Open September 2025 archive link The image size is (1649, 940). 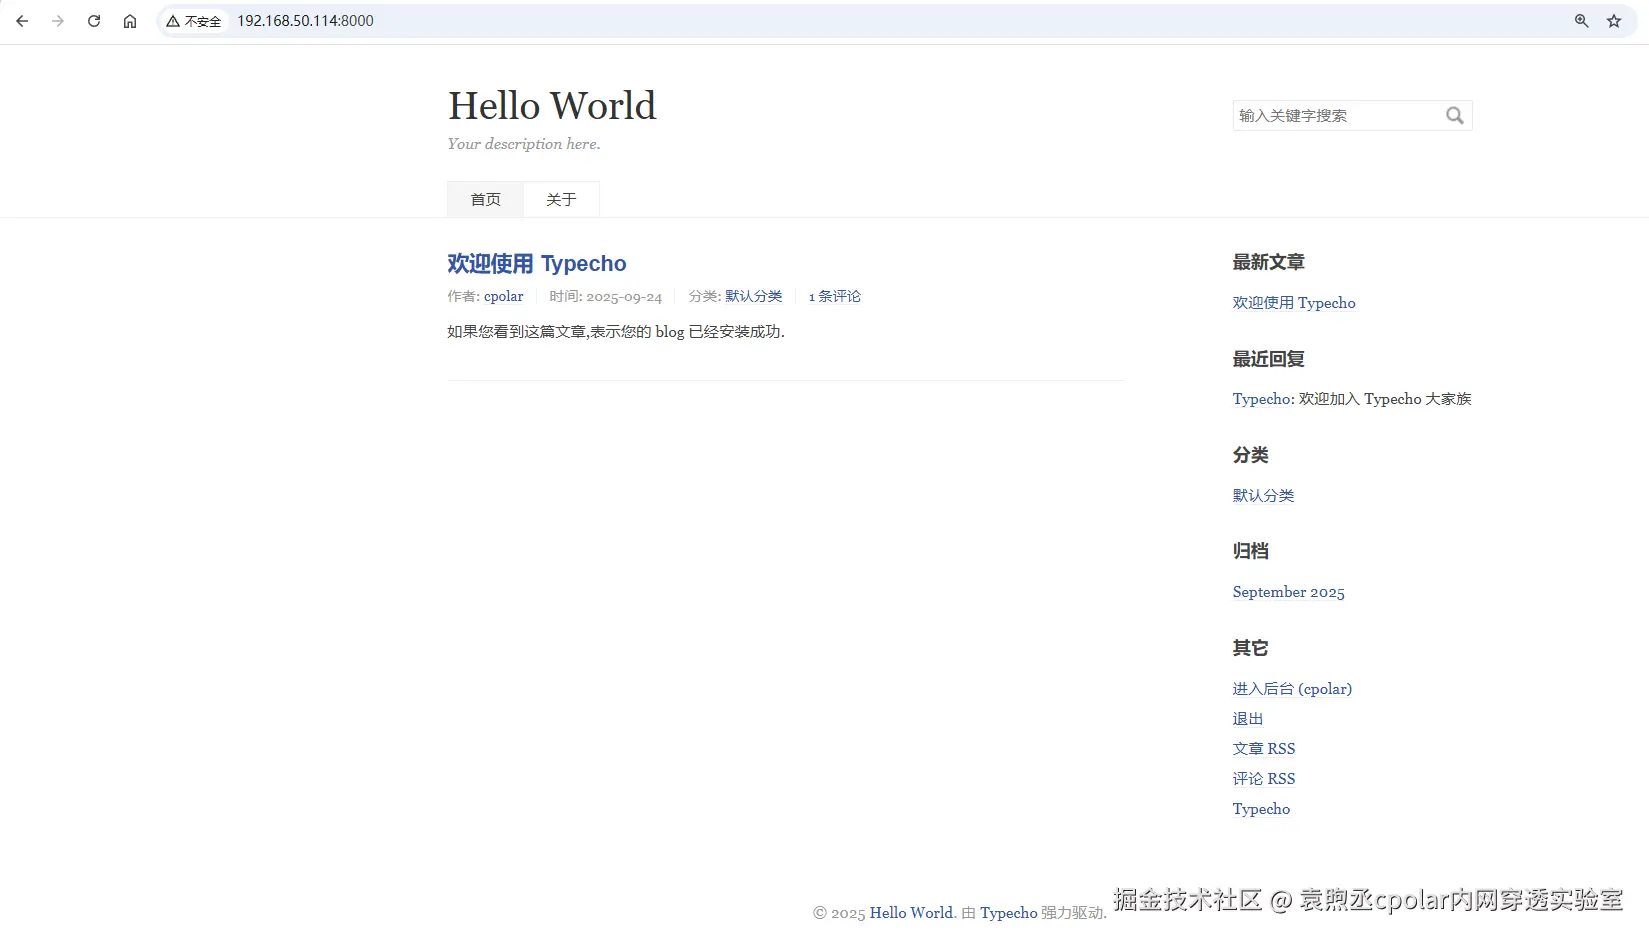(x=1288, y=593)
